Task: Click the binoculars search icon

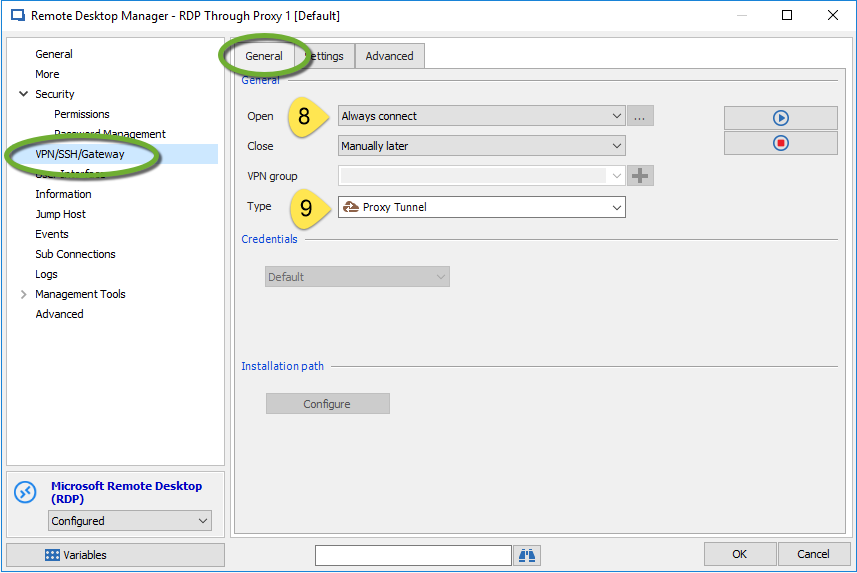Action: [527, 555]
